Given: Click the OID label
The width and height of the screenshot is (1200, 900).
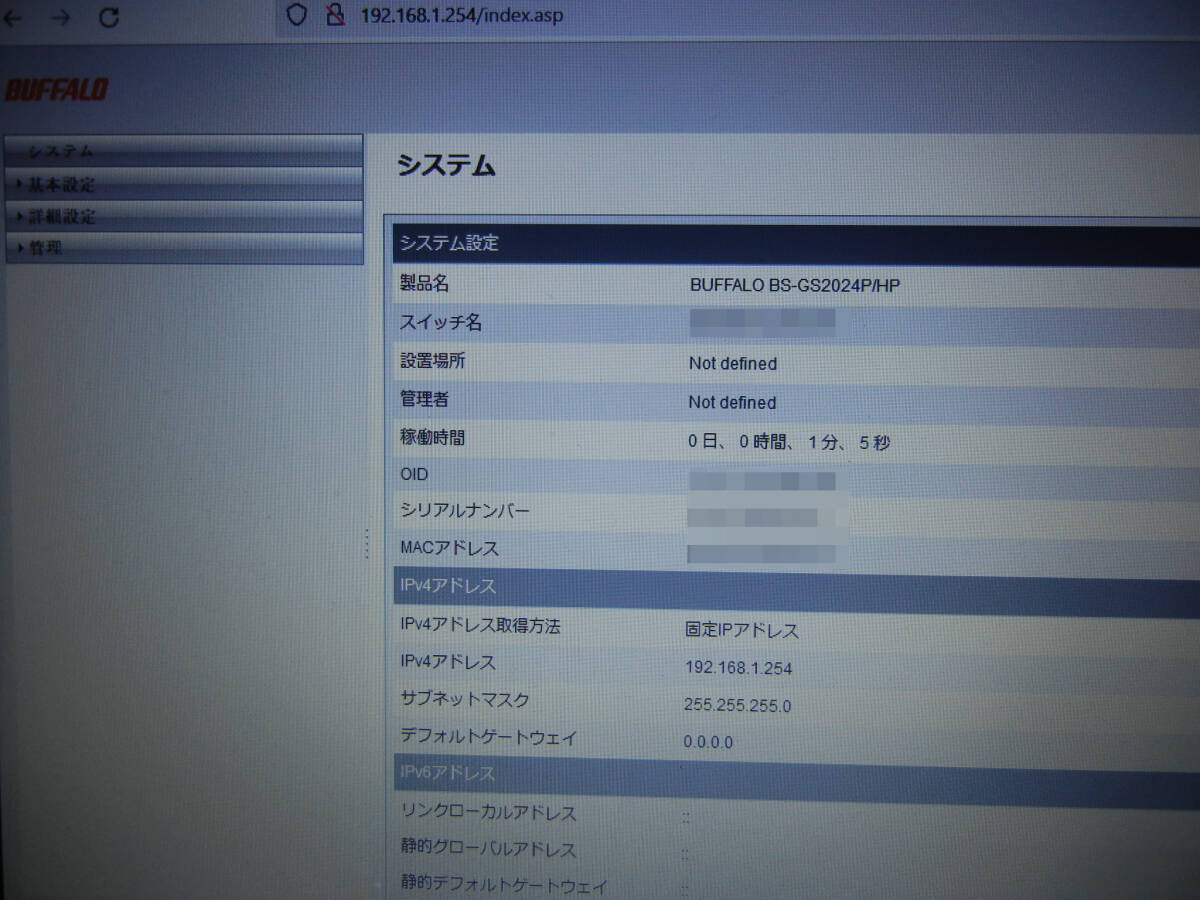Looking at the screenshot, I should click(414, 475).
